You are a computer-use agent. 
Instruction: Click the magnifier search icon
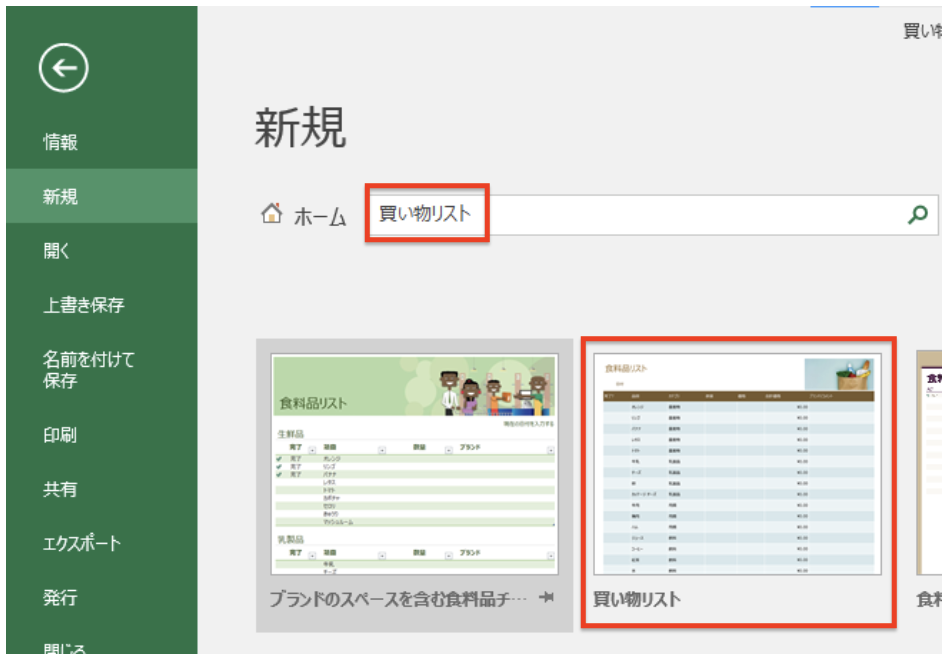(x=917, y=214)
